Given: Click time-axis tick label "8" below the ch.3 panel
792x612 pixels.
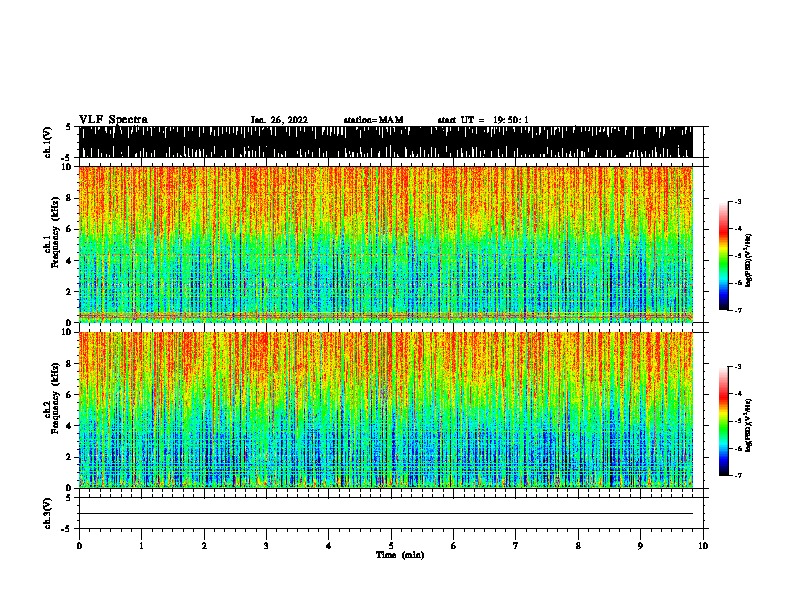Looking at the screenshot, I should point(578,546).
